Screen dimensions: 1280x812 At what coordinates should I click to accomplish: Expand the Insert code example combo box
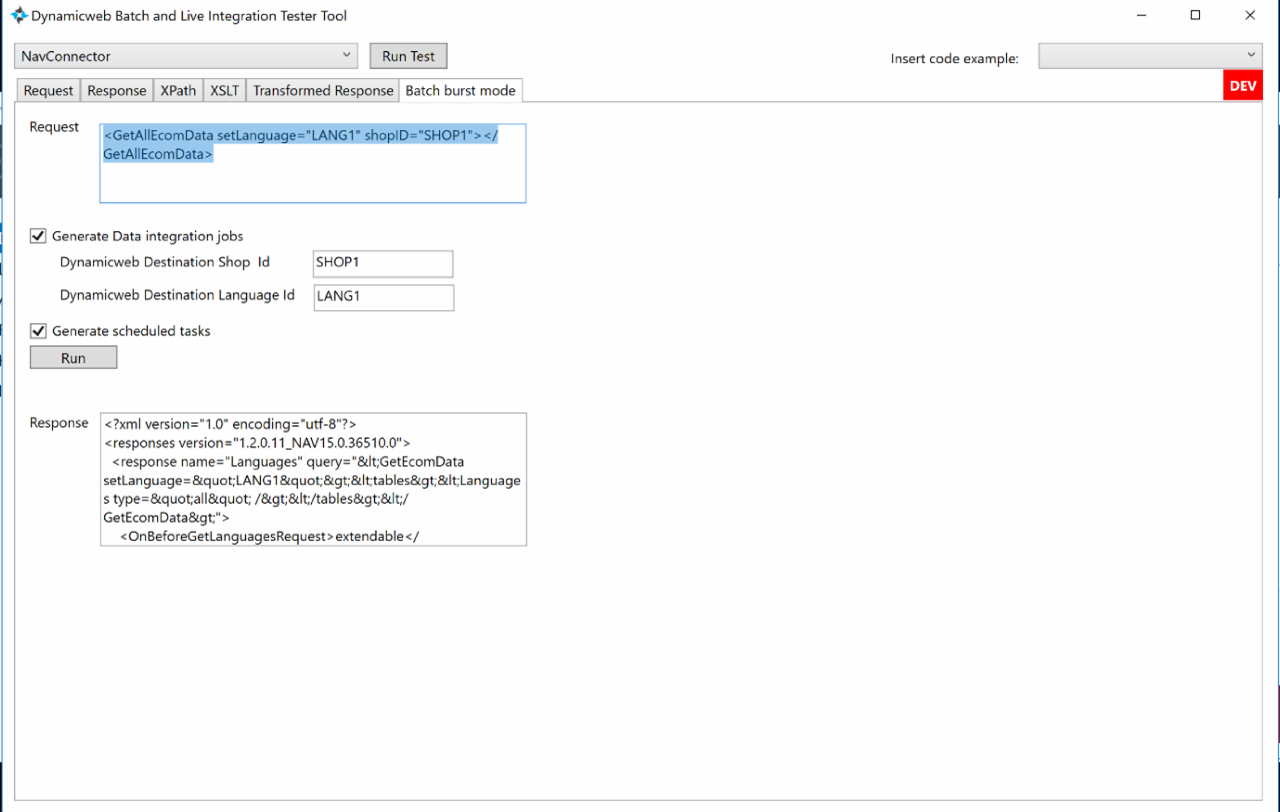click(1150, 56)
